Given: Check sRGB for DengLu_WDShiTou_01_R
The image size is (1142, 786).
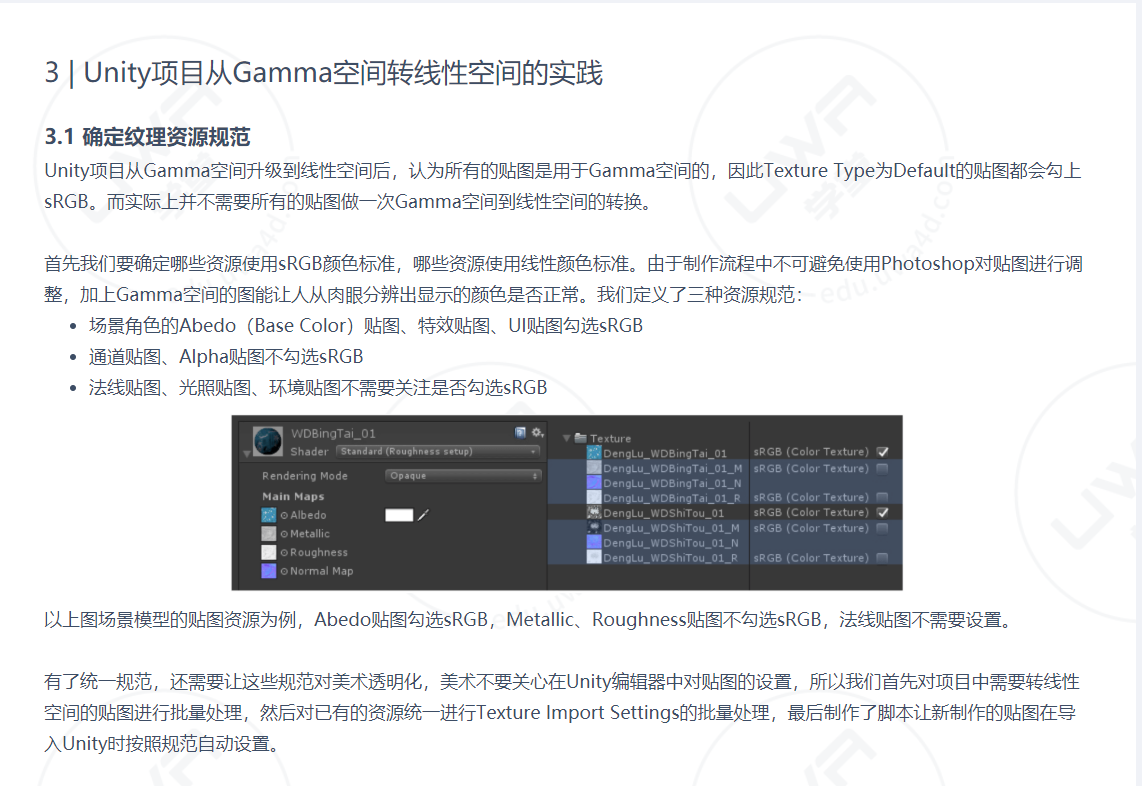Looking at the screenshot, I should (x=883, y=558).
